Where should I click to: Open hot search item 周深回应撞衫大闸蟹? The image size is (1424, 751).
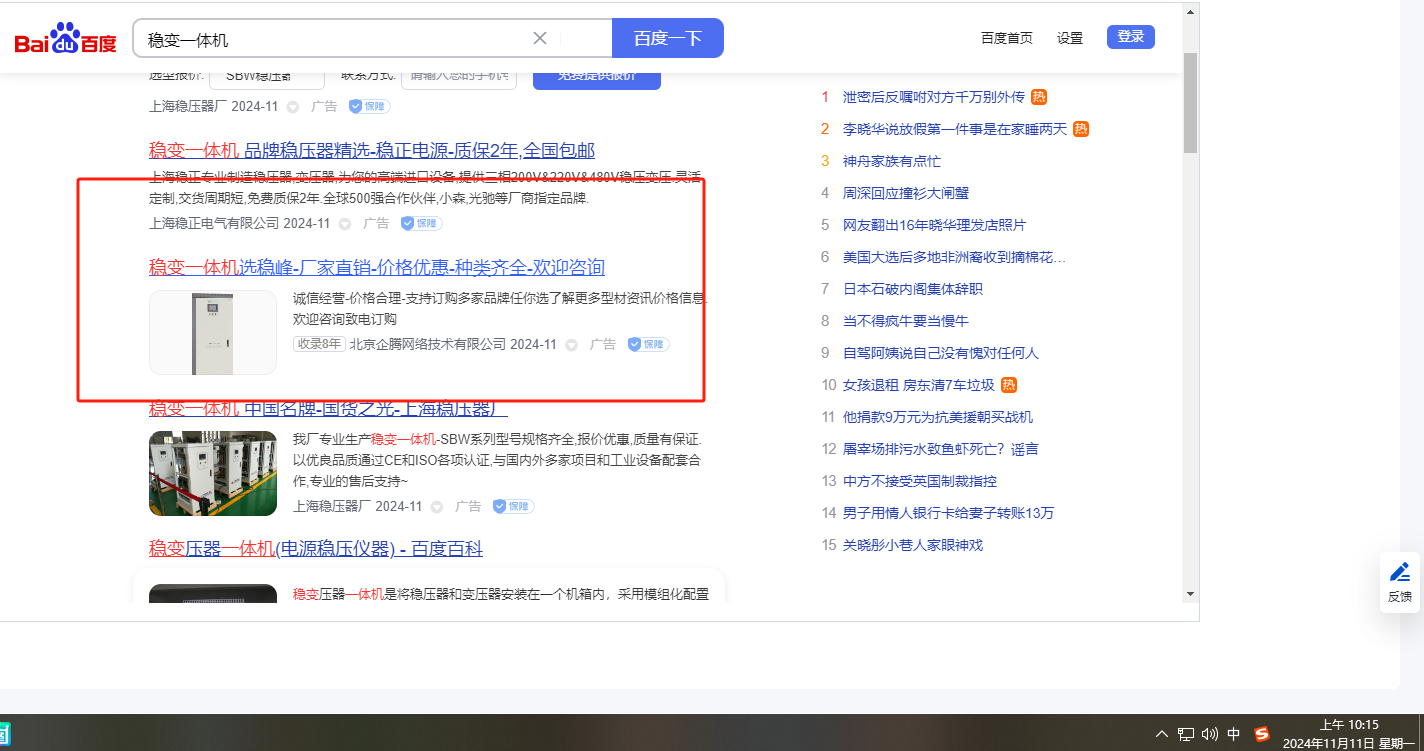(x=905, y=193)
